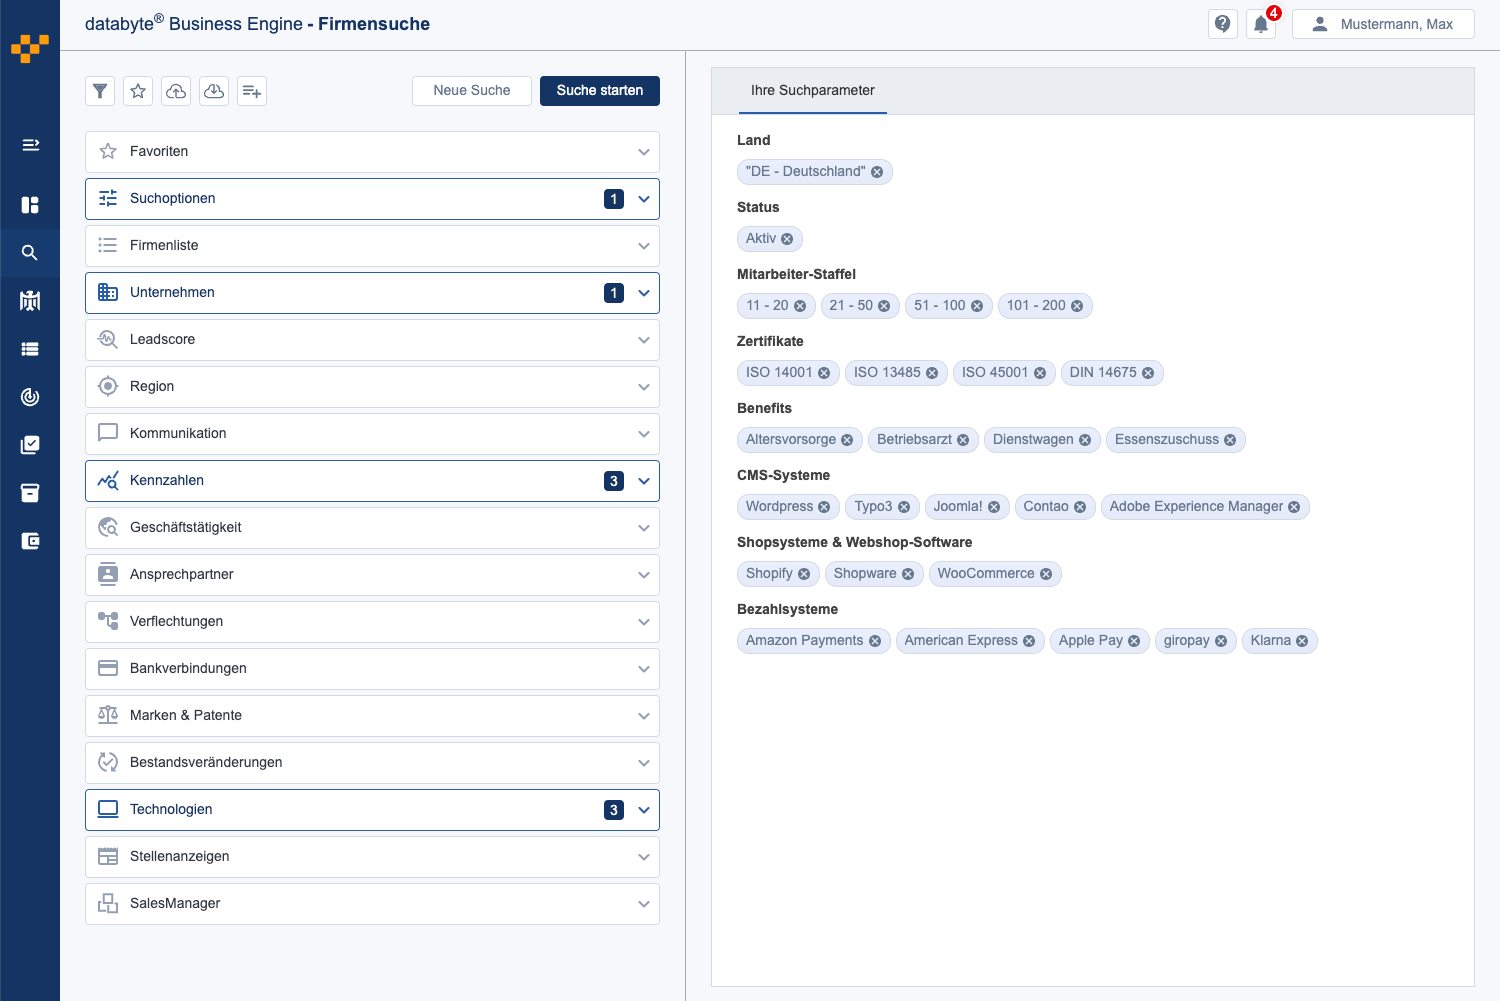Screen dimensions: 1500x1001
Task: Remove the Dienstwagen benefit chip
Action: (x=1085, y=440)
